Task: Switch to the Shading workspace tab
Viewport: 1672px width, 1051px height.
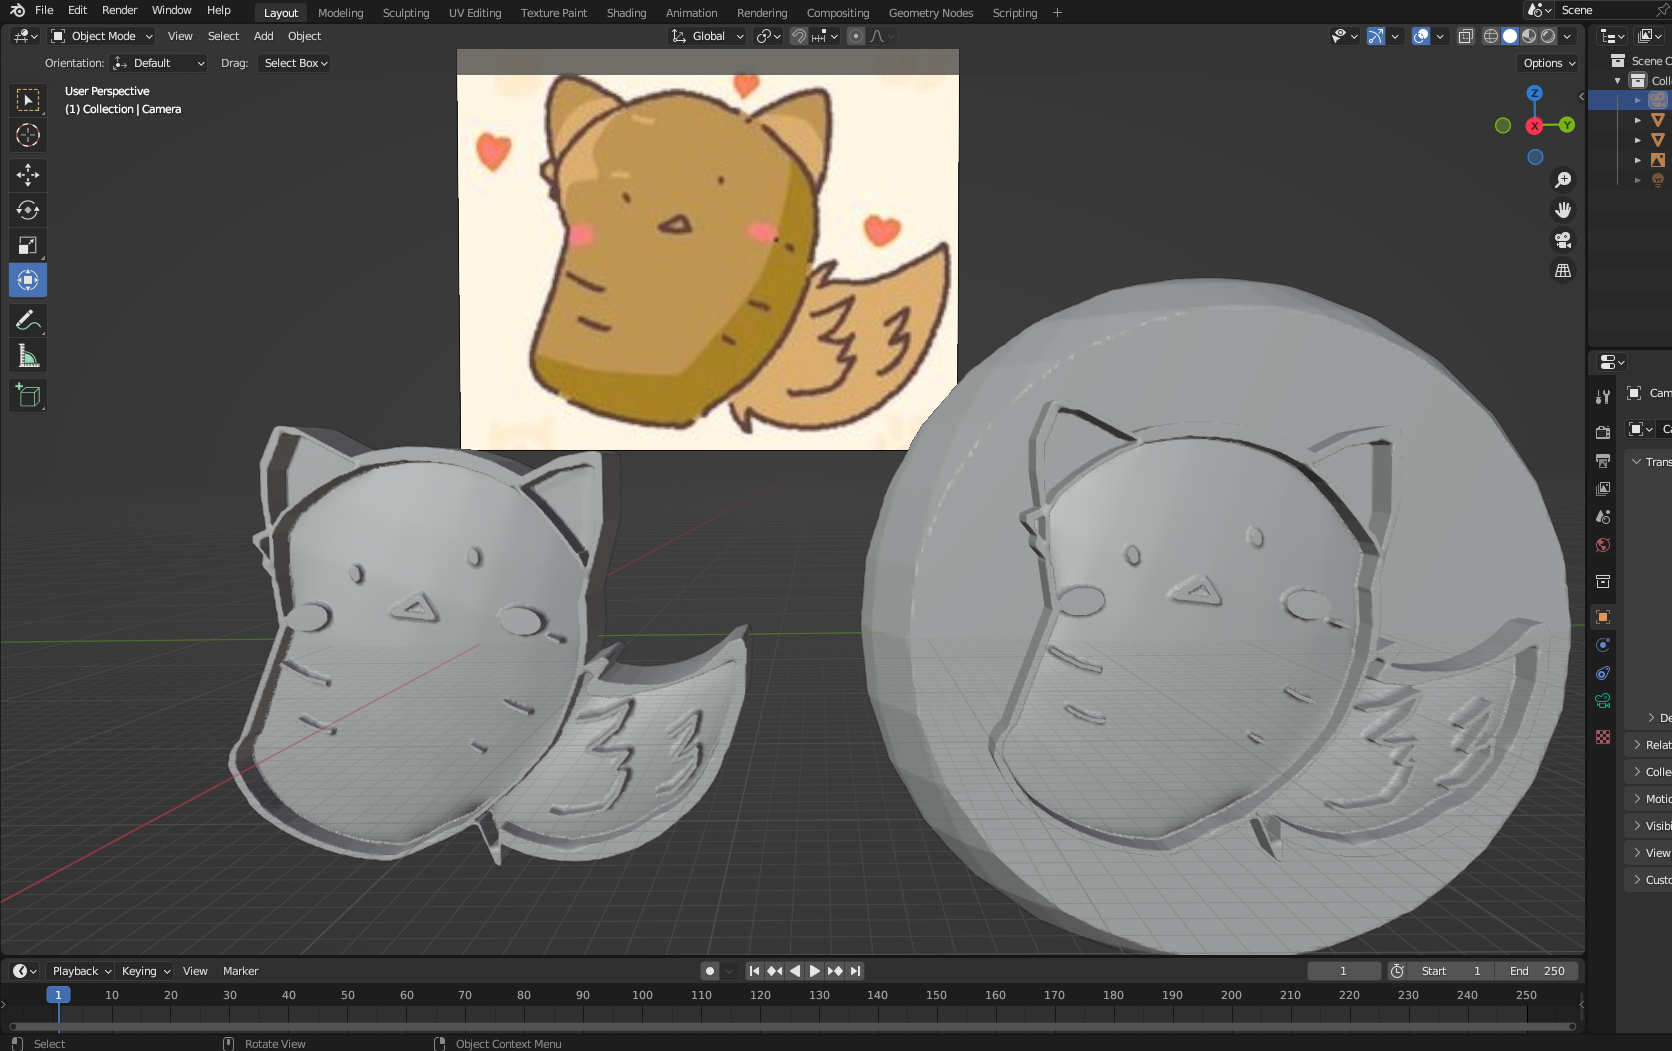Action: point(626,13)
